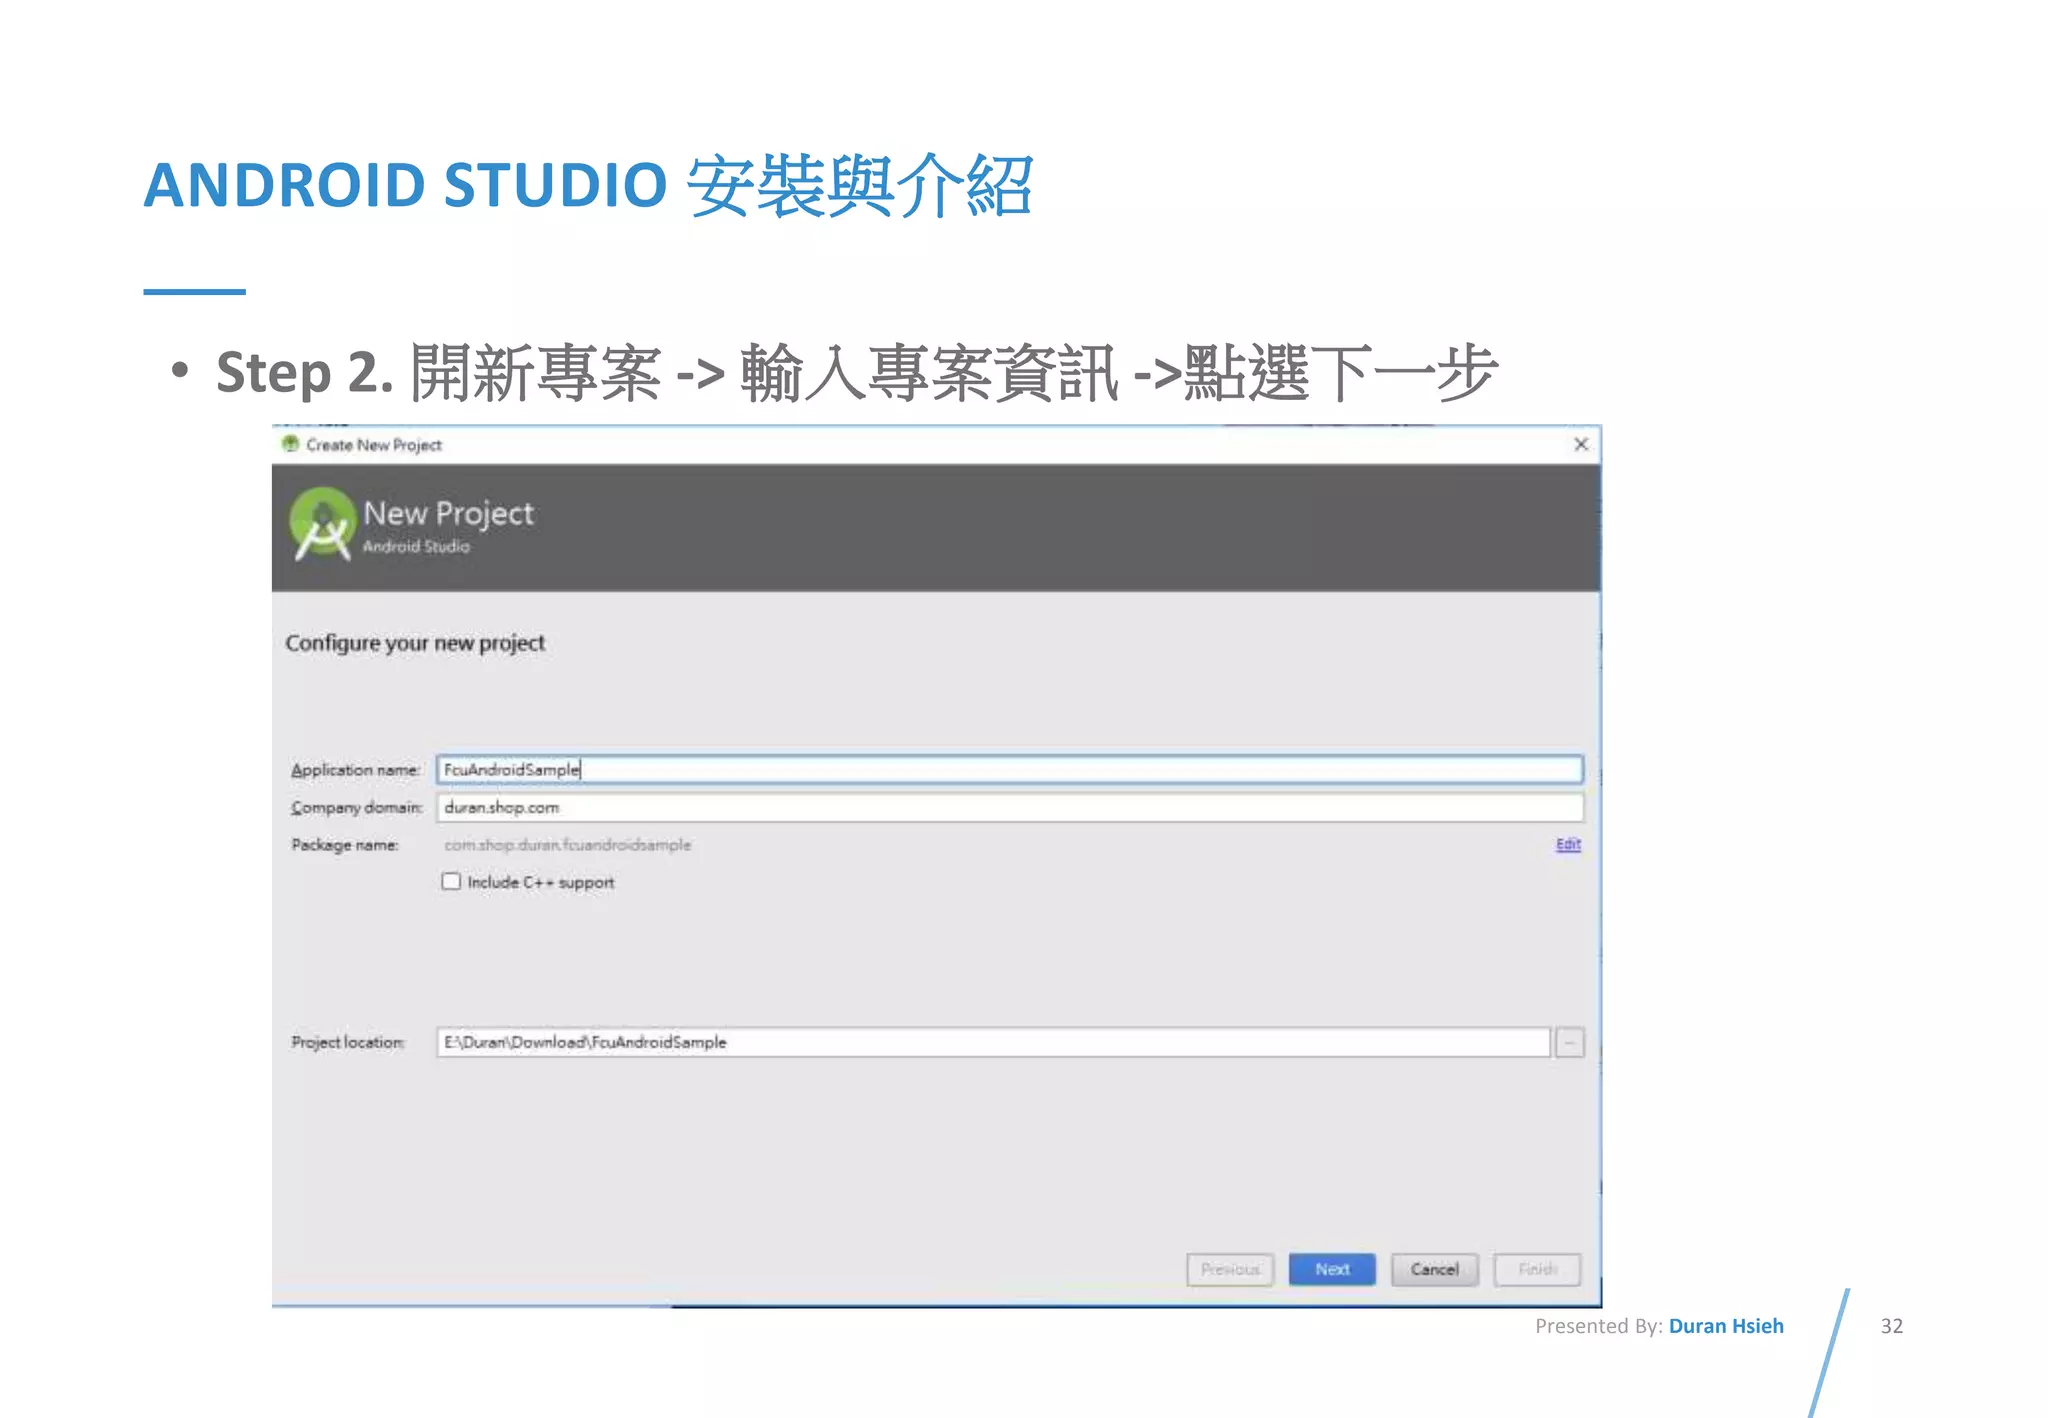Click the 'Package name:' label
Image resolution: width=2048 pixels, height=1418 pixels.
click(345, 845)
